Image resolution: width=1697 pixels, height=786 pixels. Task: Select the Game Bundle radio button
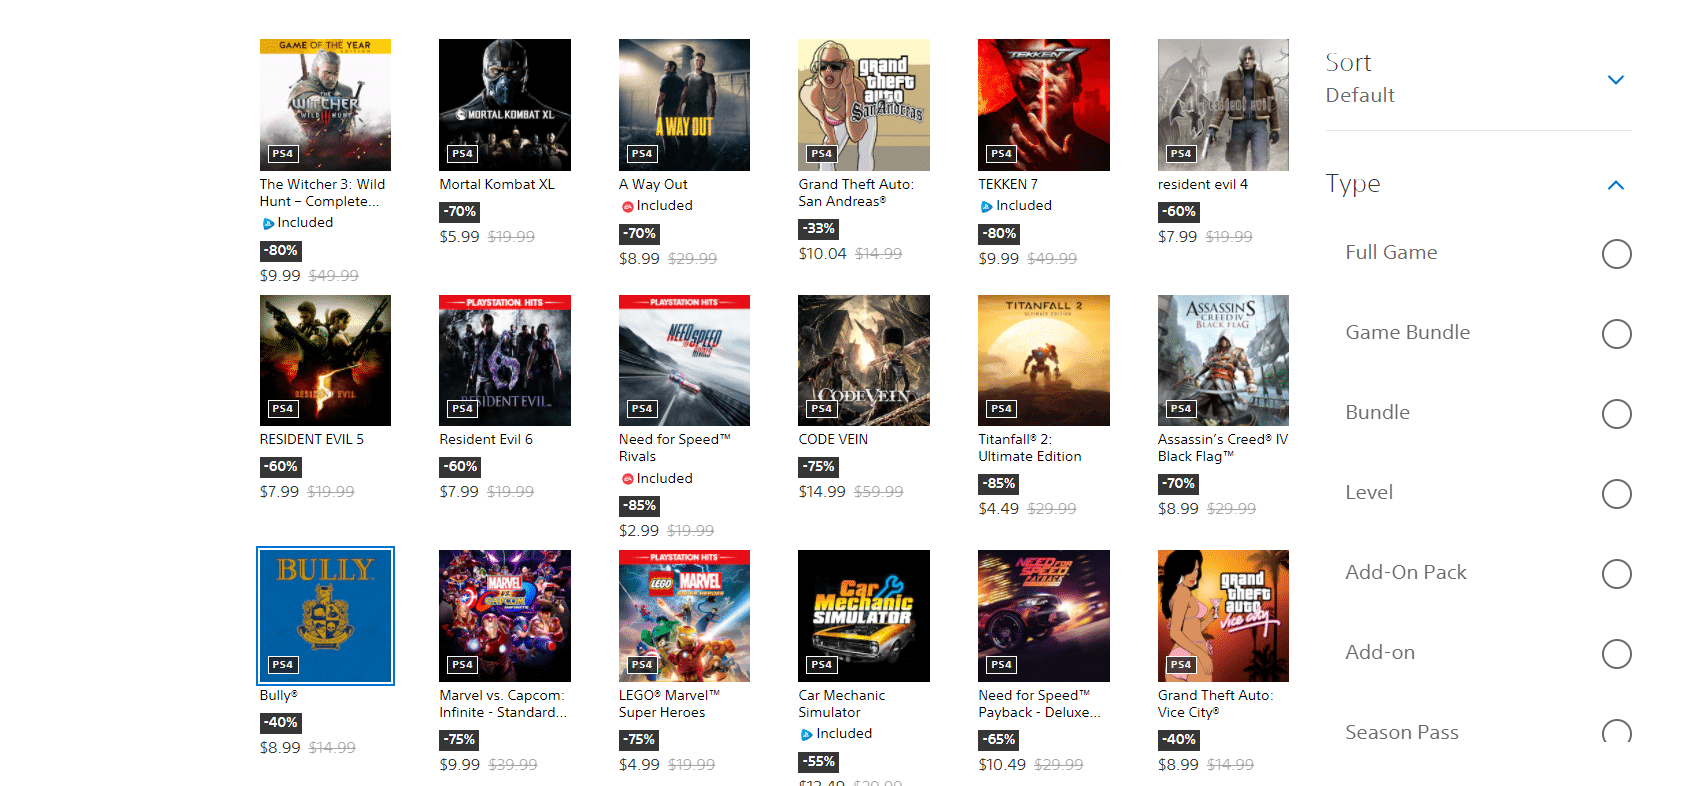[x=1616, y=334]
